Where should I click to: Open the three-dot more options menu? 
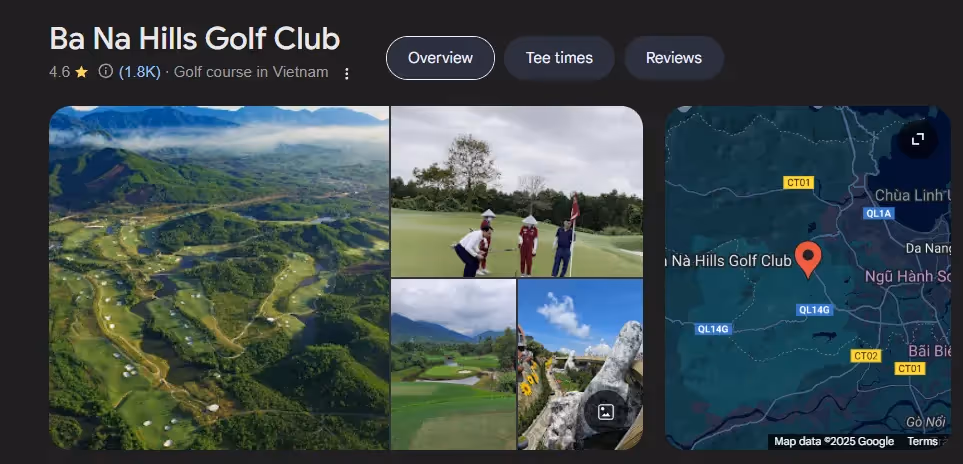[x=346, y=74]
